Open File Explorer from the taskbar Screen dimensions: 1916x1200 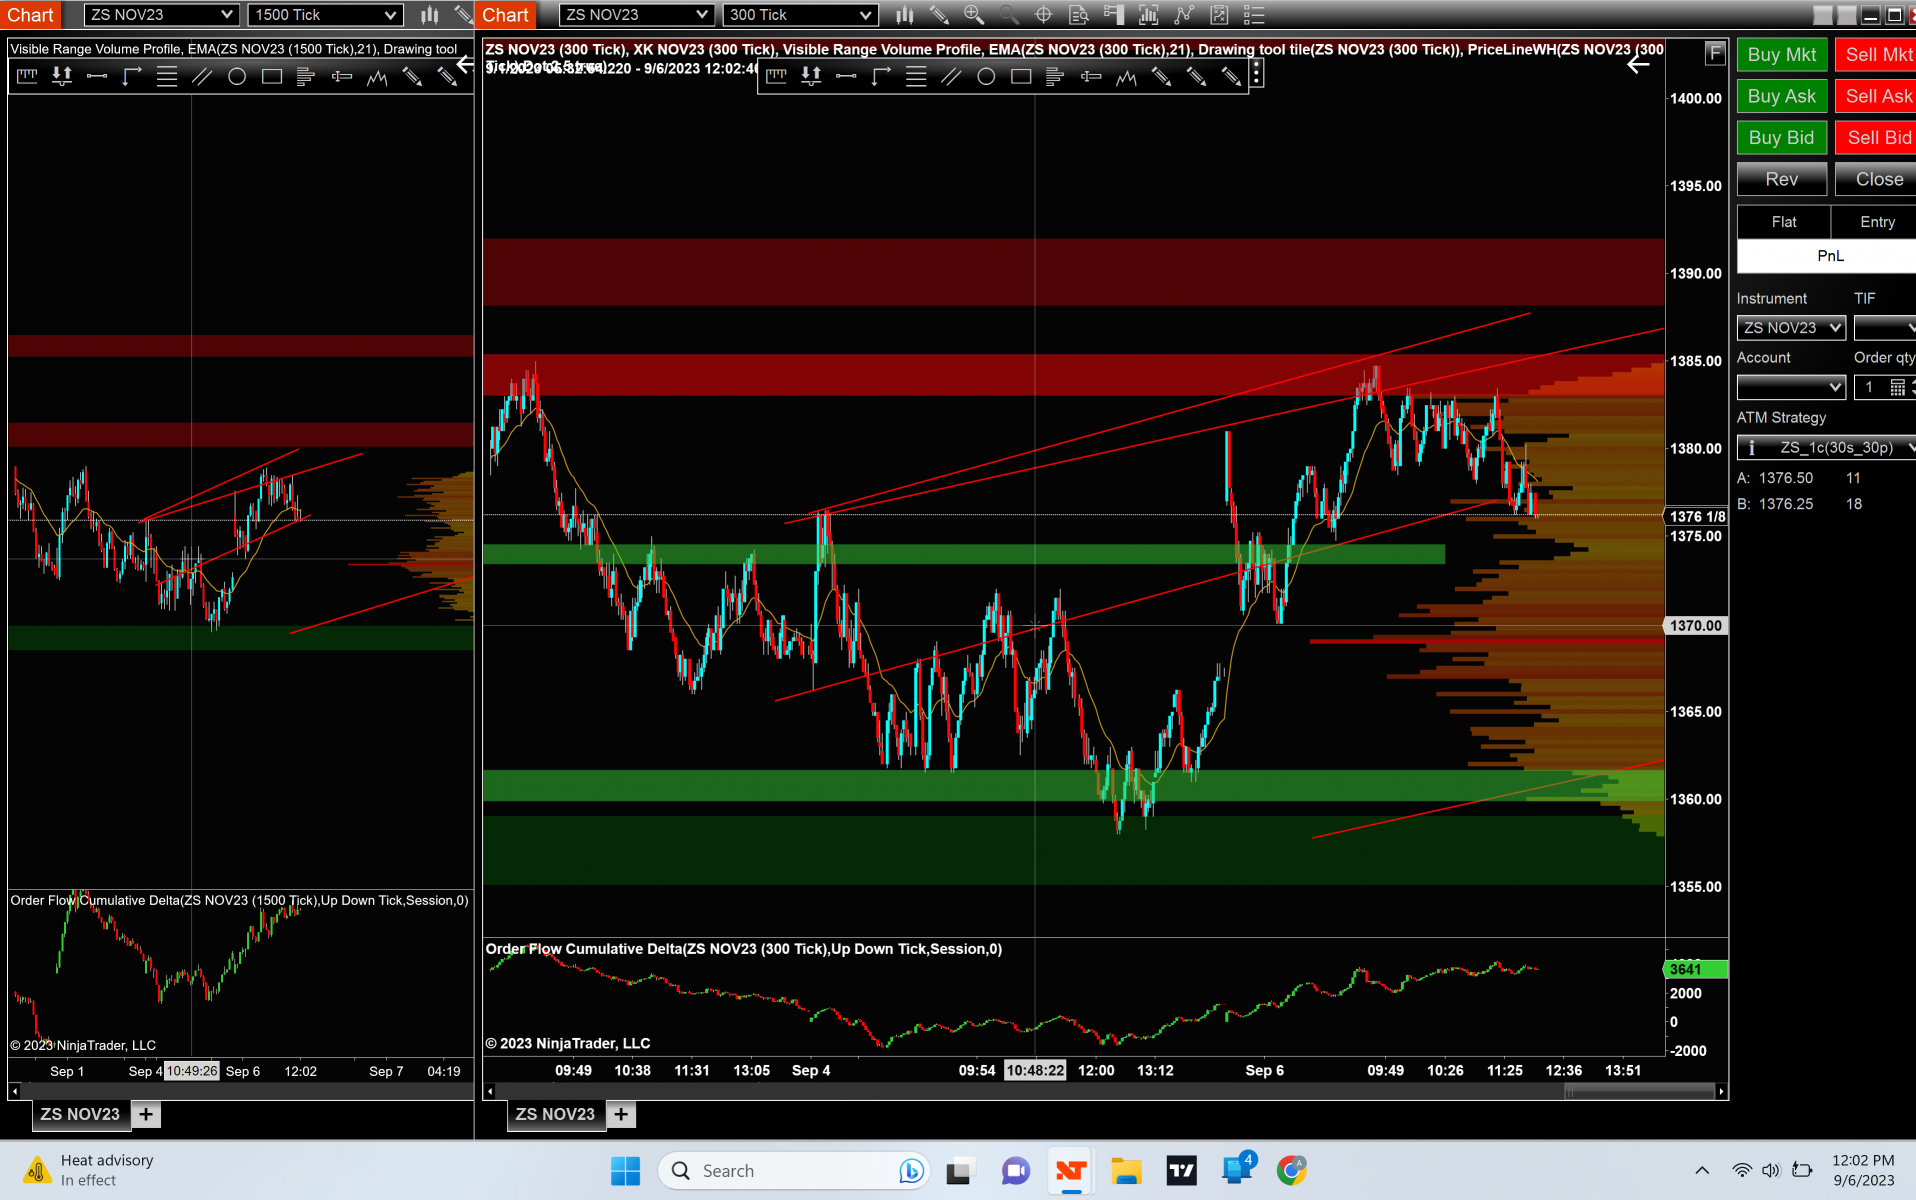1126,1170
